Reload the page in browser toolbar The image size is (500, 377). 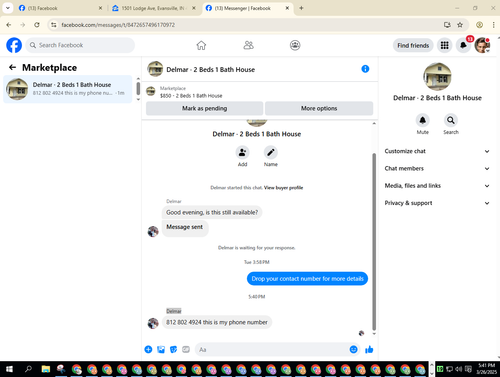point(37,25)
